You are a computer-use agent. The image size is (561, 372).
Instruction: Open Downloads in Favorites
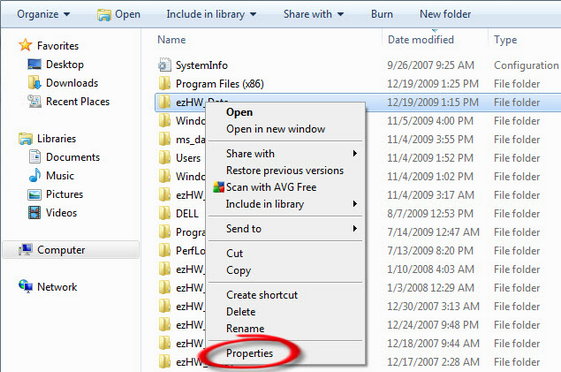click(x=72, y=83)
